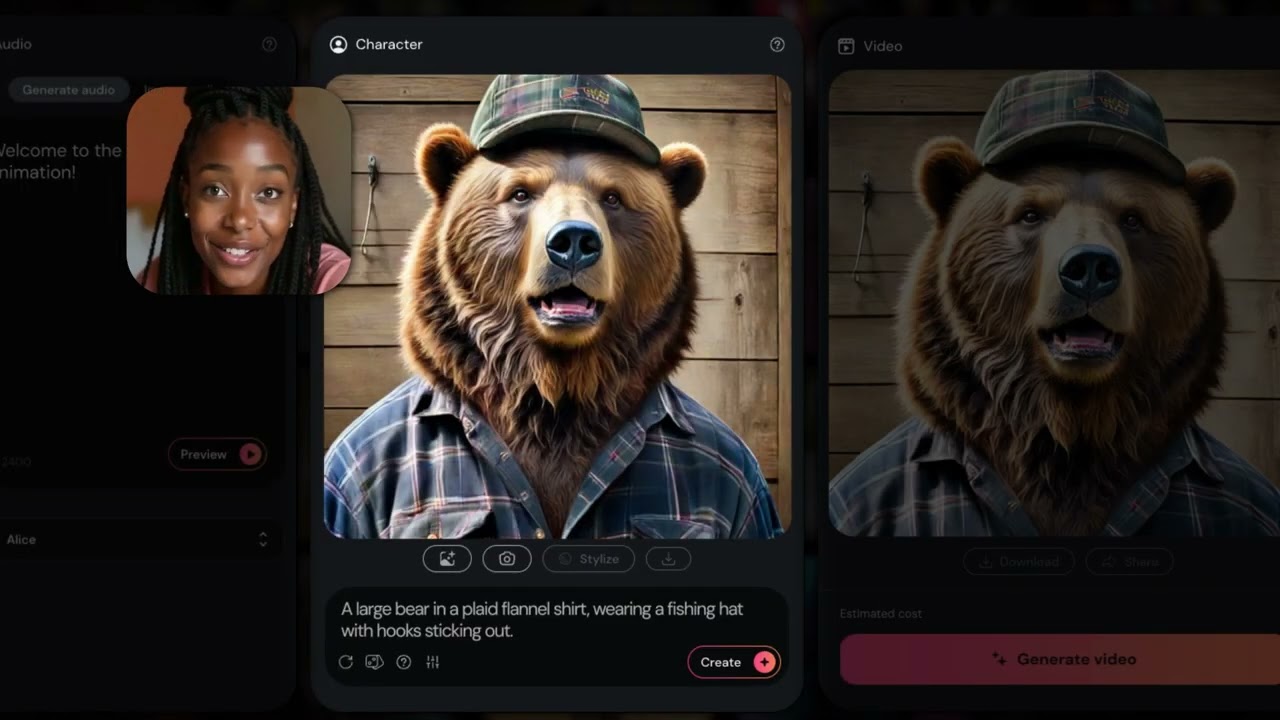Select the Generate audio tab
Image resolution: width=1280 pixels, height=720 pixels.
click(x=69, y=90)
